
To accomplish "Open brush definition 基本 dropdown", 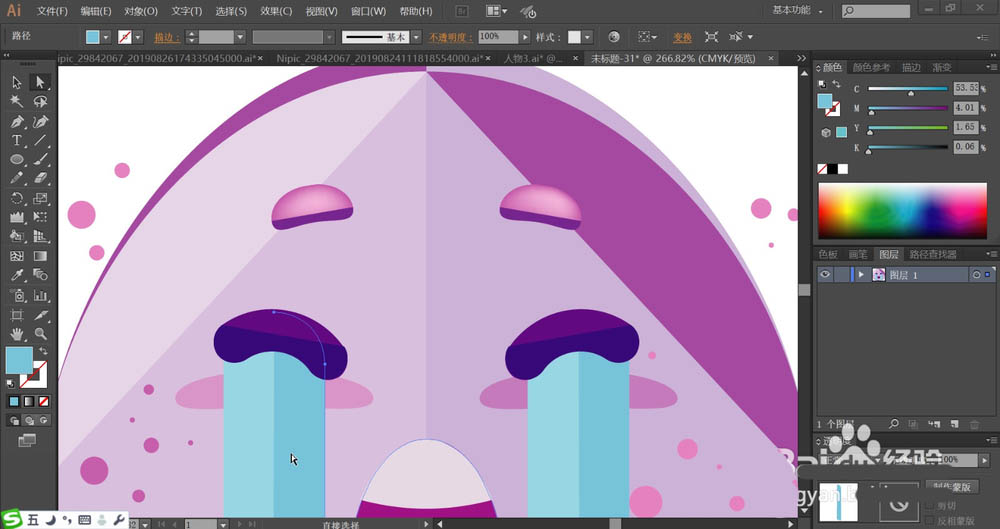I will point(416,37).
